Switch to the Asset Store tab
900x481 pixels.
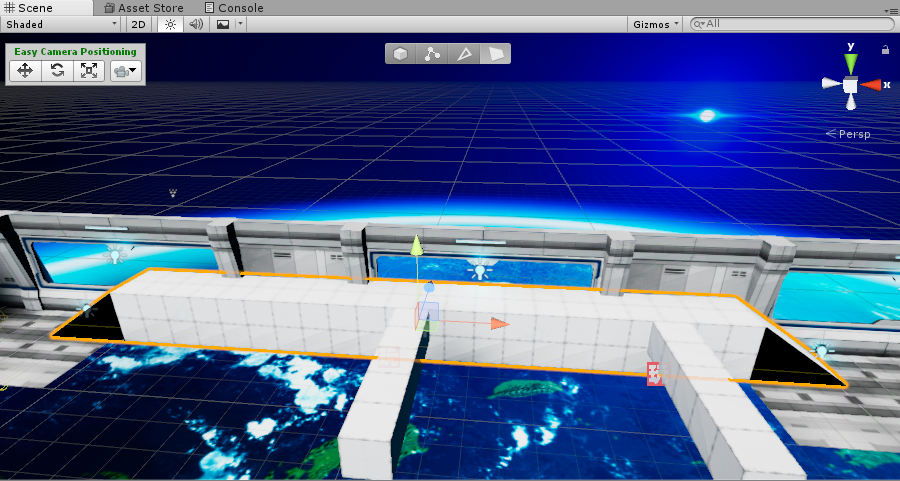pyautogui.click(x=144, y=8)
